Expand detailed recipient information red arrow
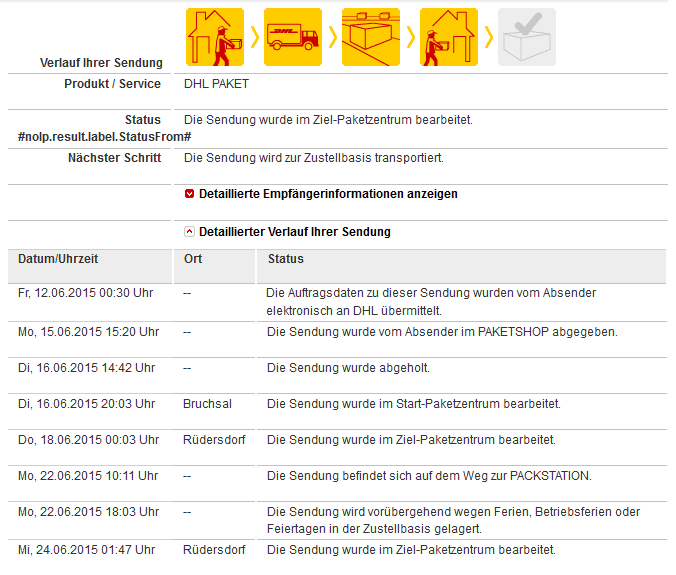Screen dimensions: 676x575 click(x=189, y=194)
